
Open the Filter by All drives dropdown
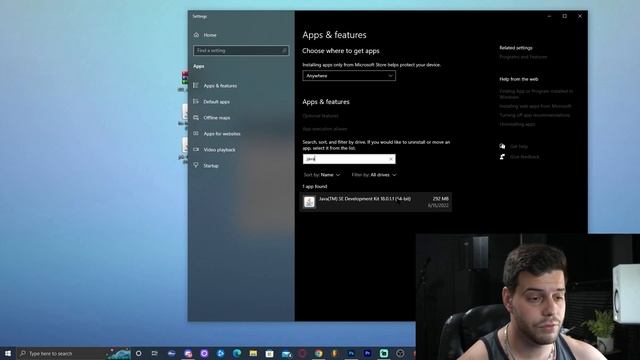click(x=374, y=175)
